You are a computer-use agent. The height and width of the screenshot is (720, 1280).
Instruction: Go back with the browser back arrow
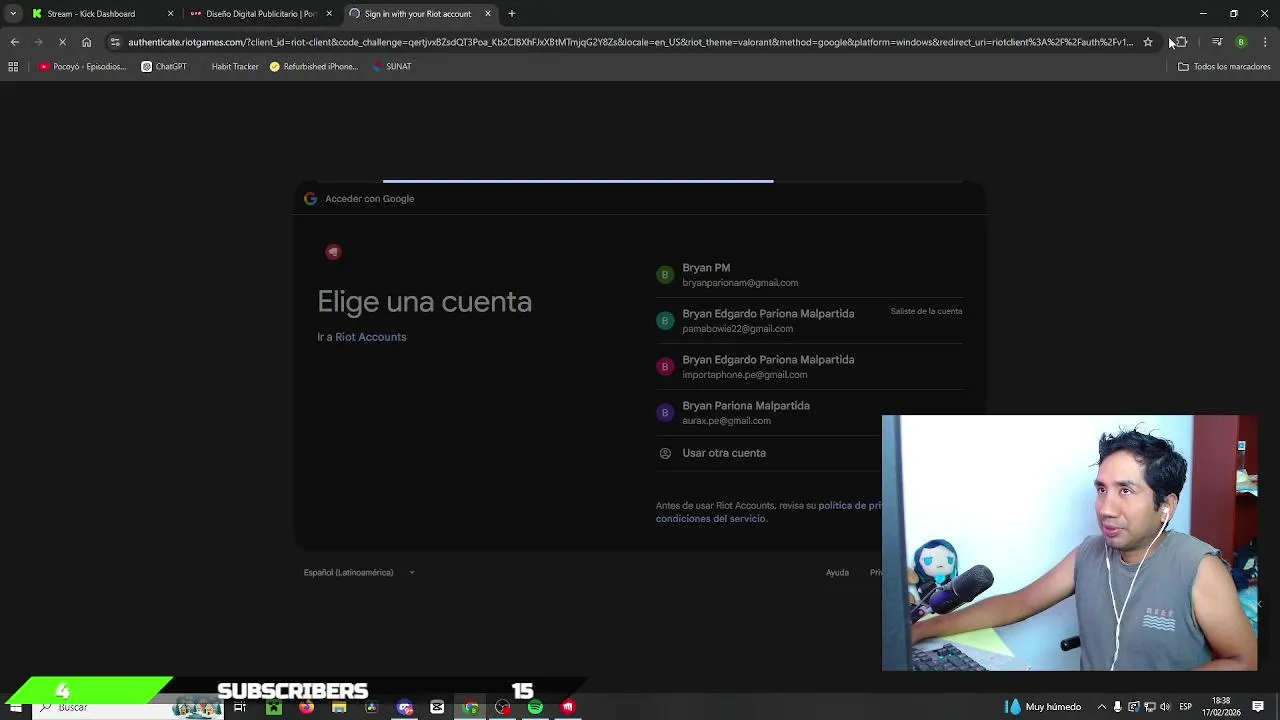click(14, 42)
